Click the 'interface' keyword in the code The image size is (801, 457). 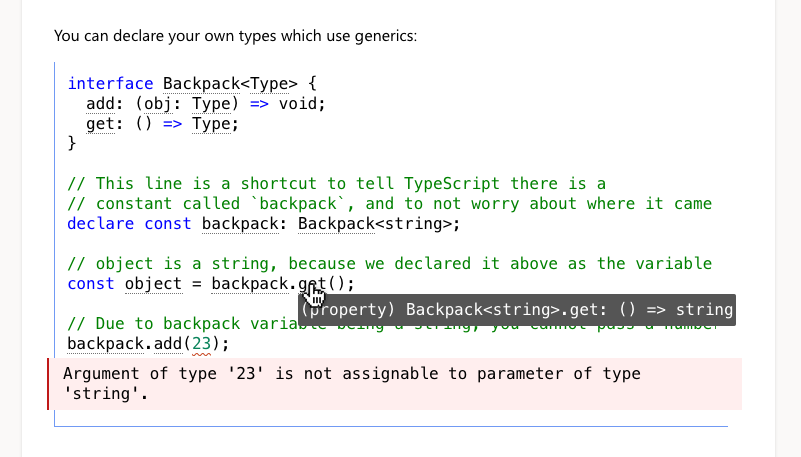[x=110, y=83]
